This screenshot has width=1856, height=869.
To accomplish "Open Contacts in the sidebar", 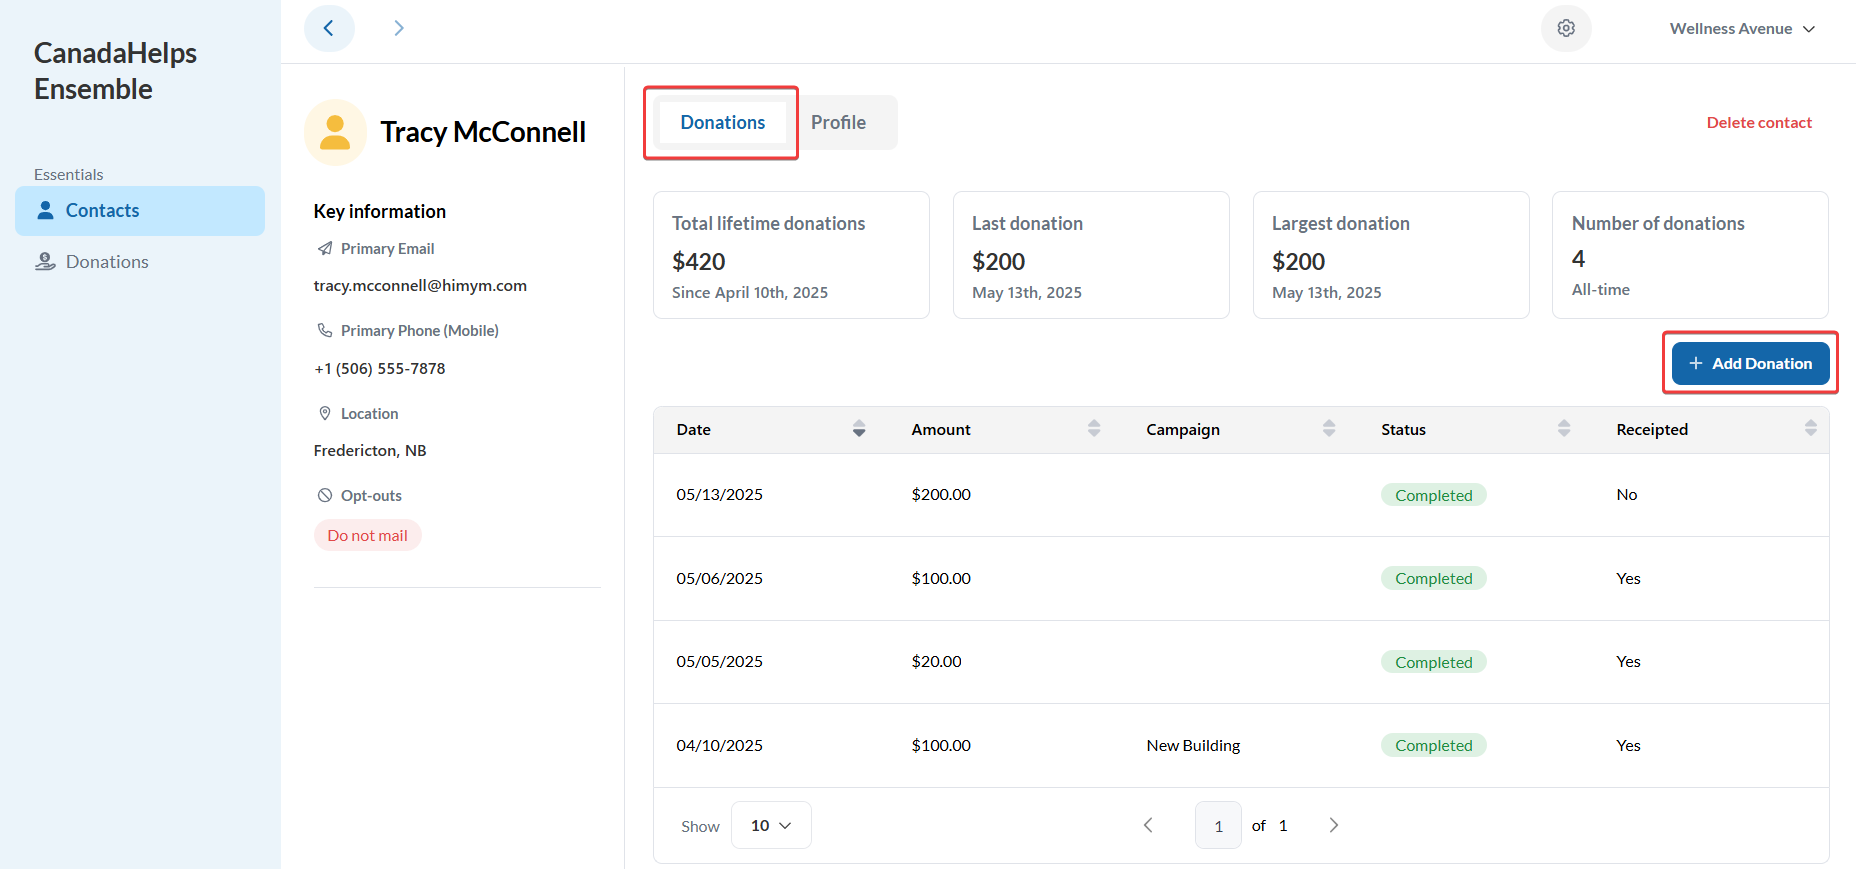I will (140, 211).
